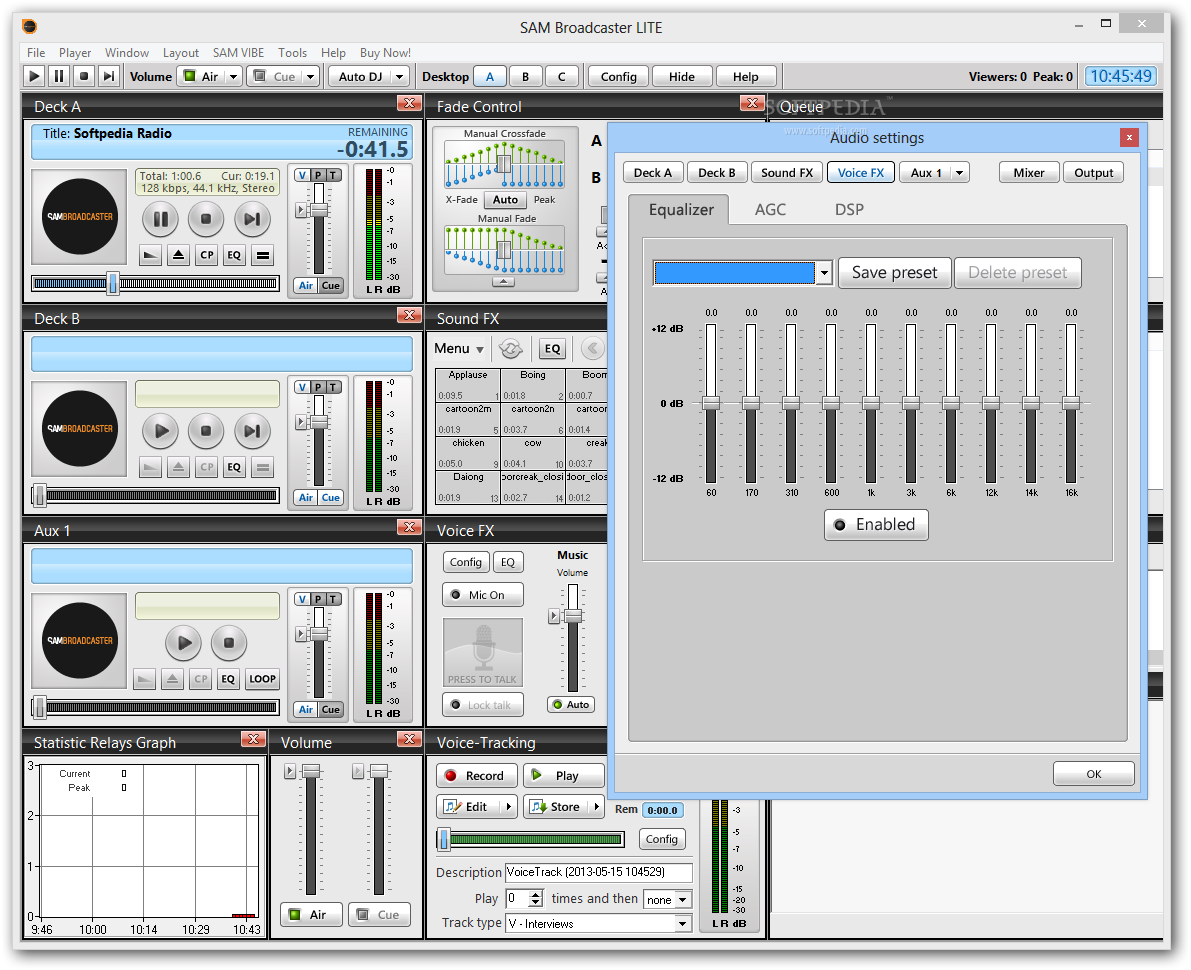Toggle Air in Volume panel
Screen dimensions: 1191x970
tap(311, 915)
